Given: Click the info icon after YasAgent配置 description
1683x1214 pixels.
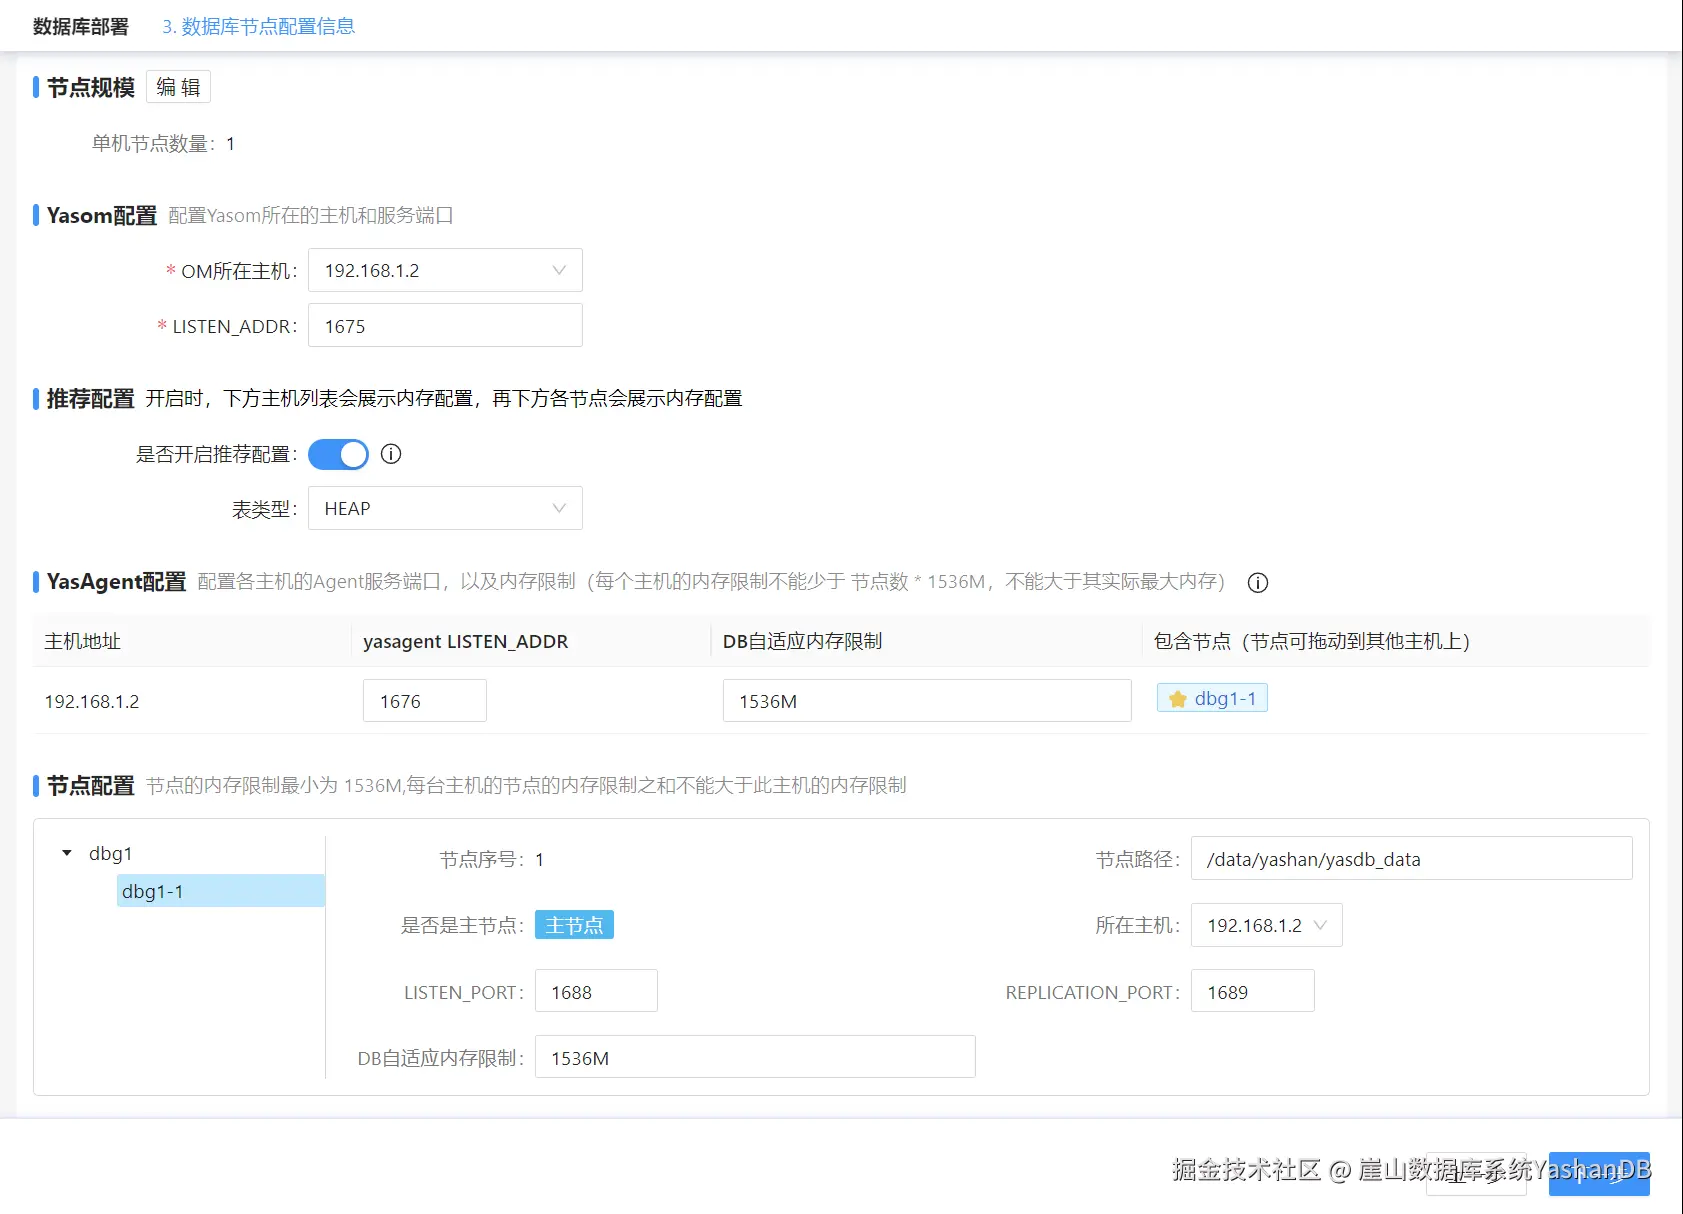Looking at the screenshot, I should pos(1258,583).
